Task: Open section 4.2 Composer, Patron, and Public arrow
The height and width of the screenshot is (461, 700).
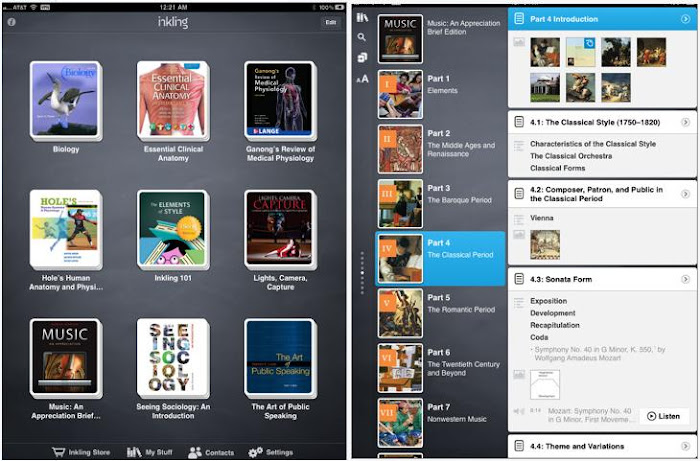Action: point(685,194)
